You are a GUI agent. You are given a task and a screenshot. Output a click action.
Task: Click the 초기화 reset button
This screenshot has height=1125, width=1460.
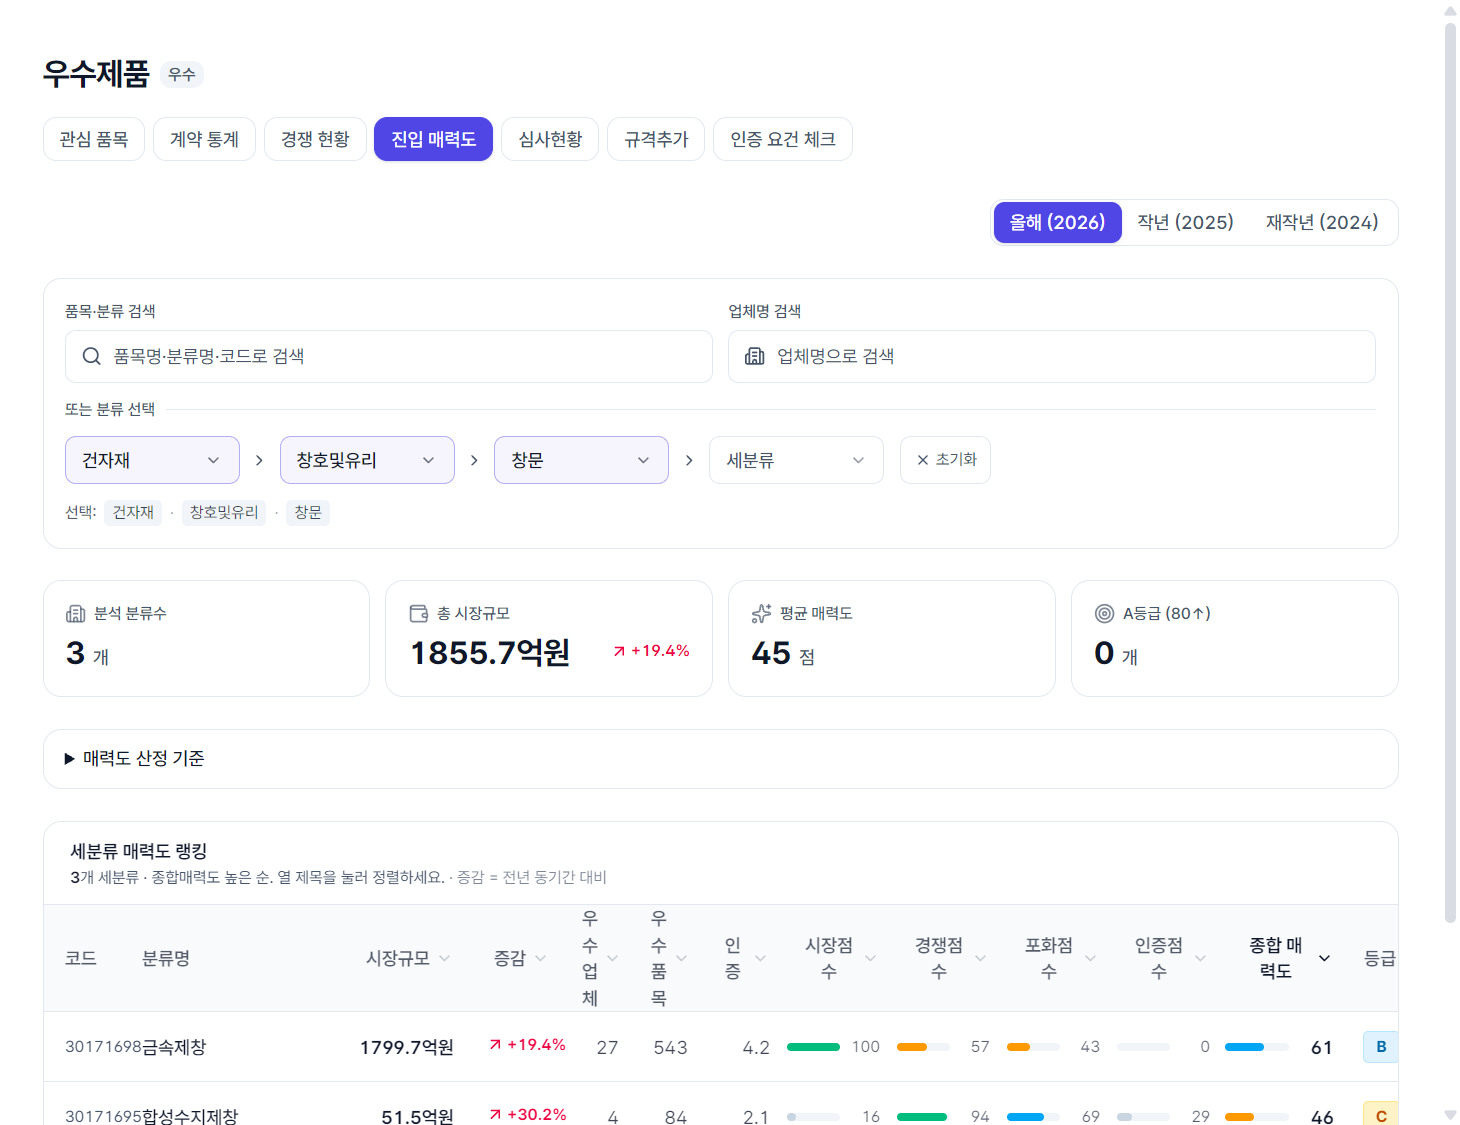[945, 460]
